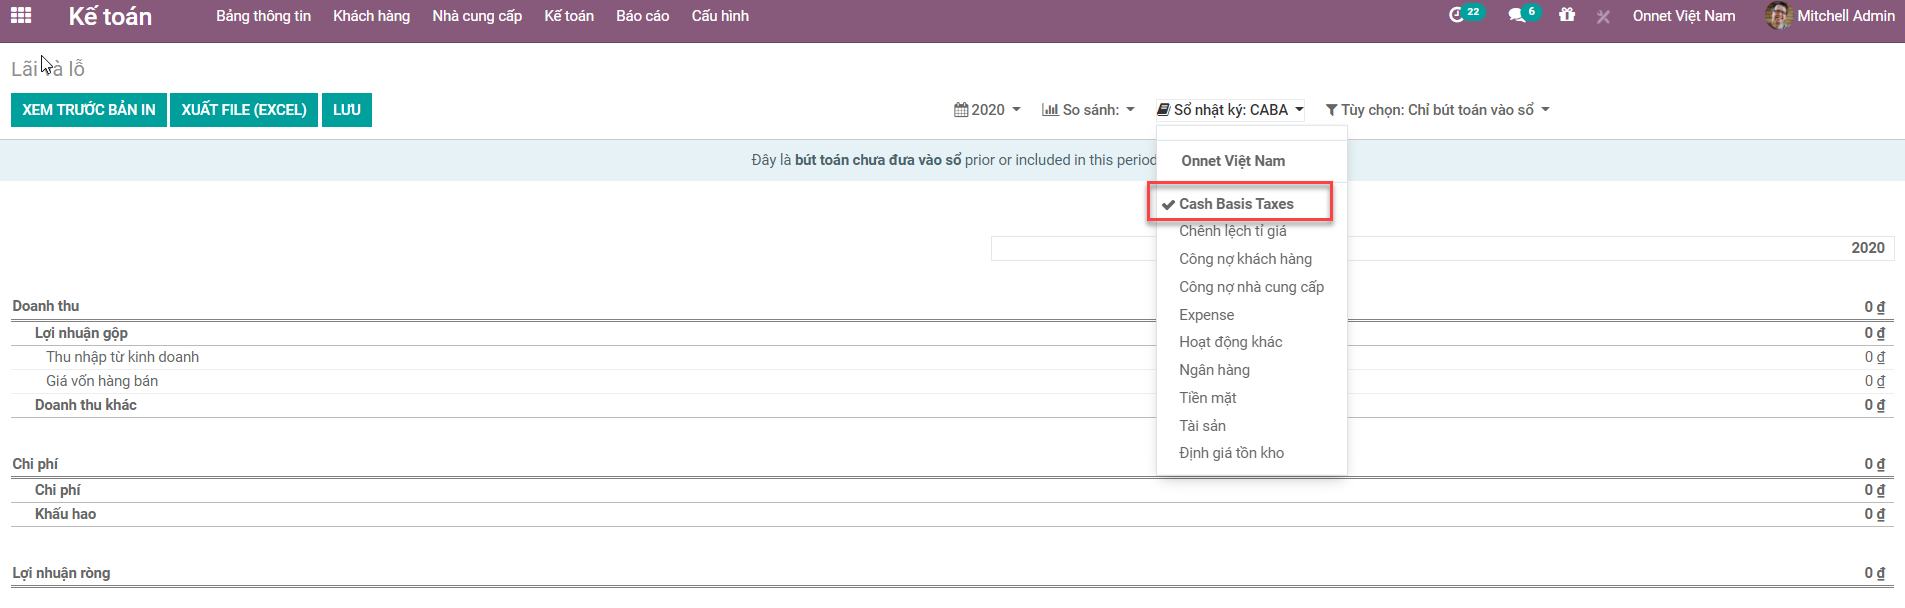Click the bar chart icon beside So sánh
Viewport: 1905px width, 608px height.
pos(1049,110)
